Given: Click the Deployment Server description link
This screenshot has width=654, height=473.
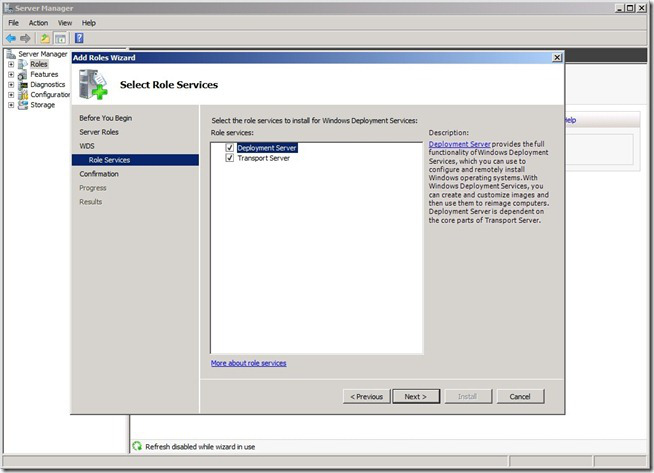Looking at the screenshot, I should click(459, 144).
